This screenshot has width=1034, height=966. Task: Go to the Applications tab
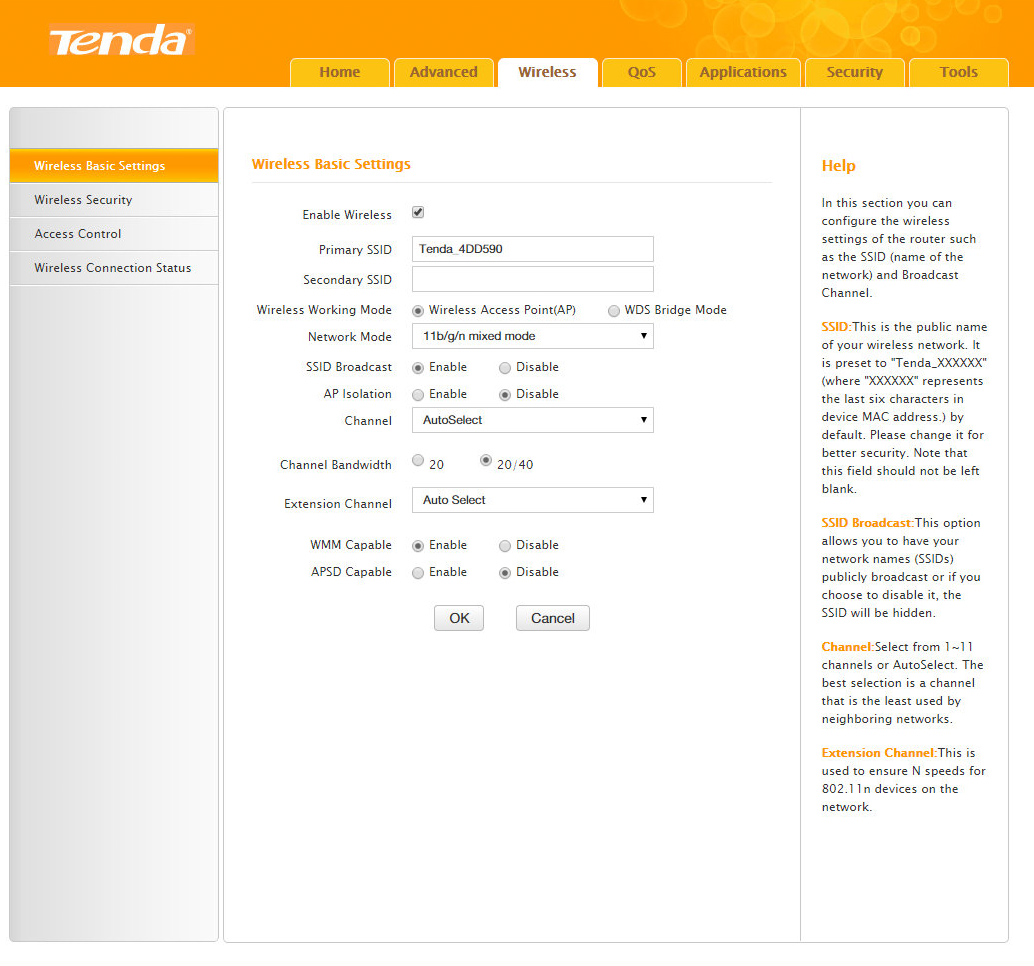click(743, 72)
